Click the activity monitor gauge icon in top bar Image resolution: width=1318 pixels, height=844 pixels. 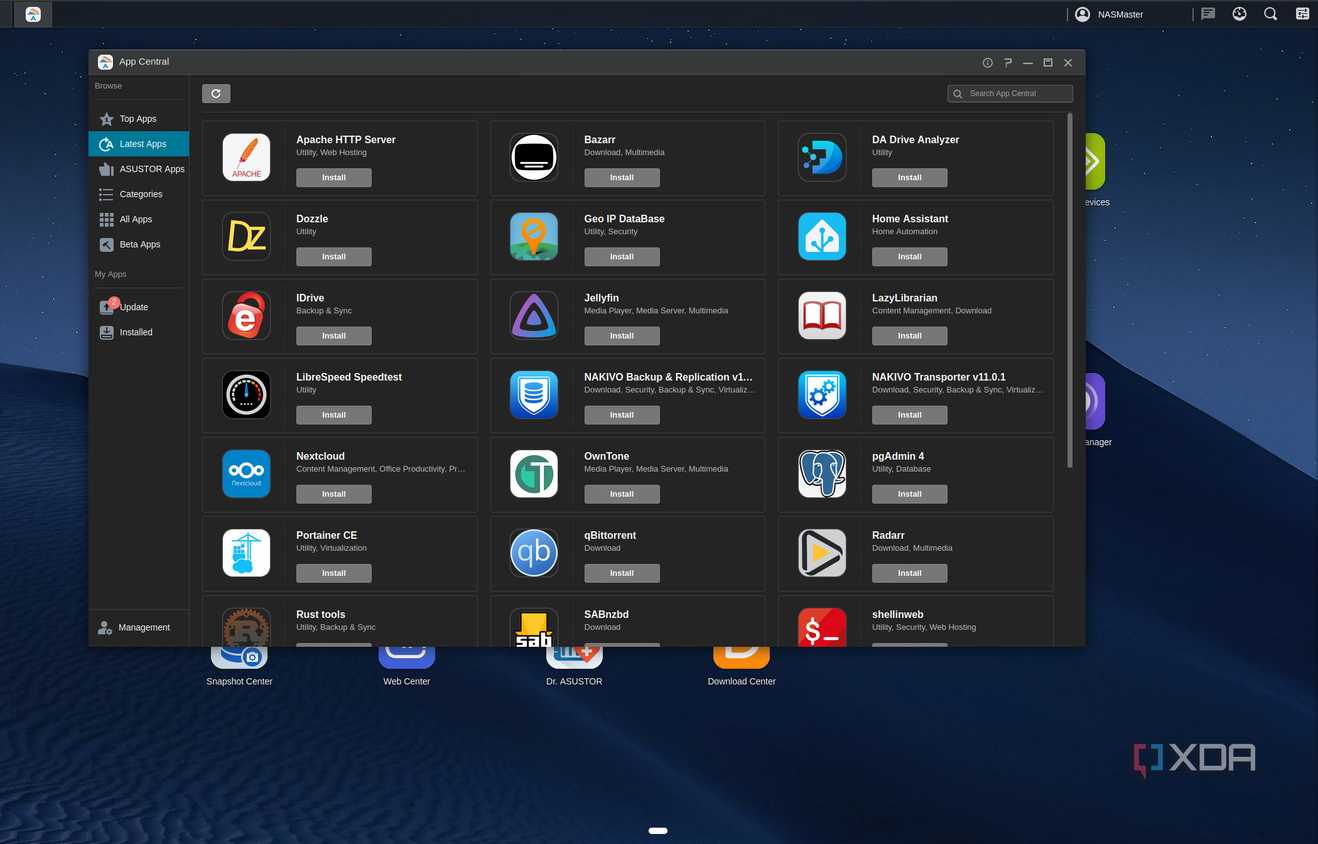pyautogui.click(x=1239, y=14)
